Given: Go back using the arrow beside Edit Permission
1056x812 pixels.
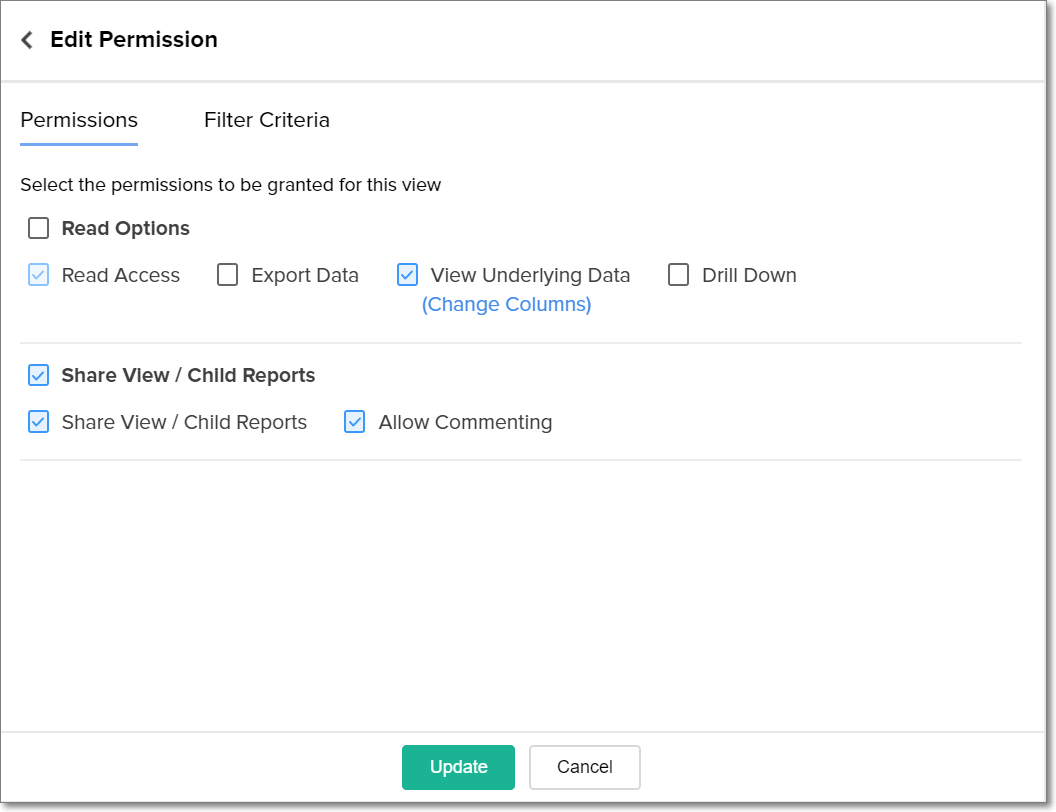Looking at the screenshot, I should pos(27,40).
